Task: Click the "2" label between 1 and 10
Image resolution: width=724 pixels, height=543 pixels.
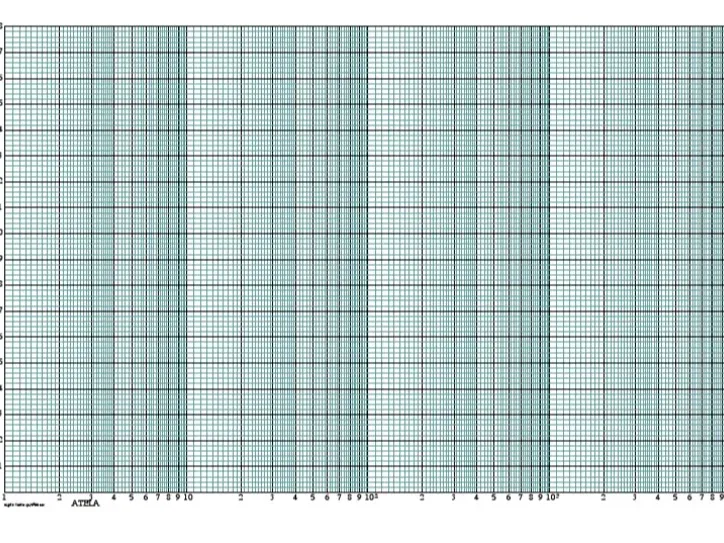Action: click(59, 497)
